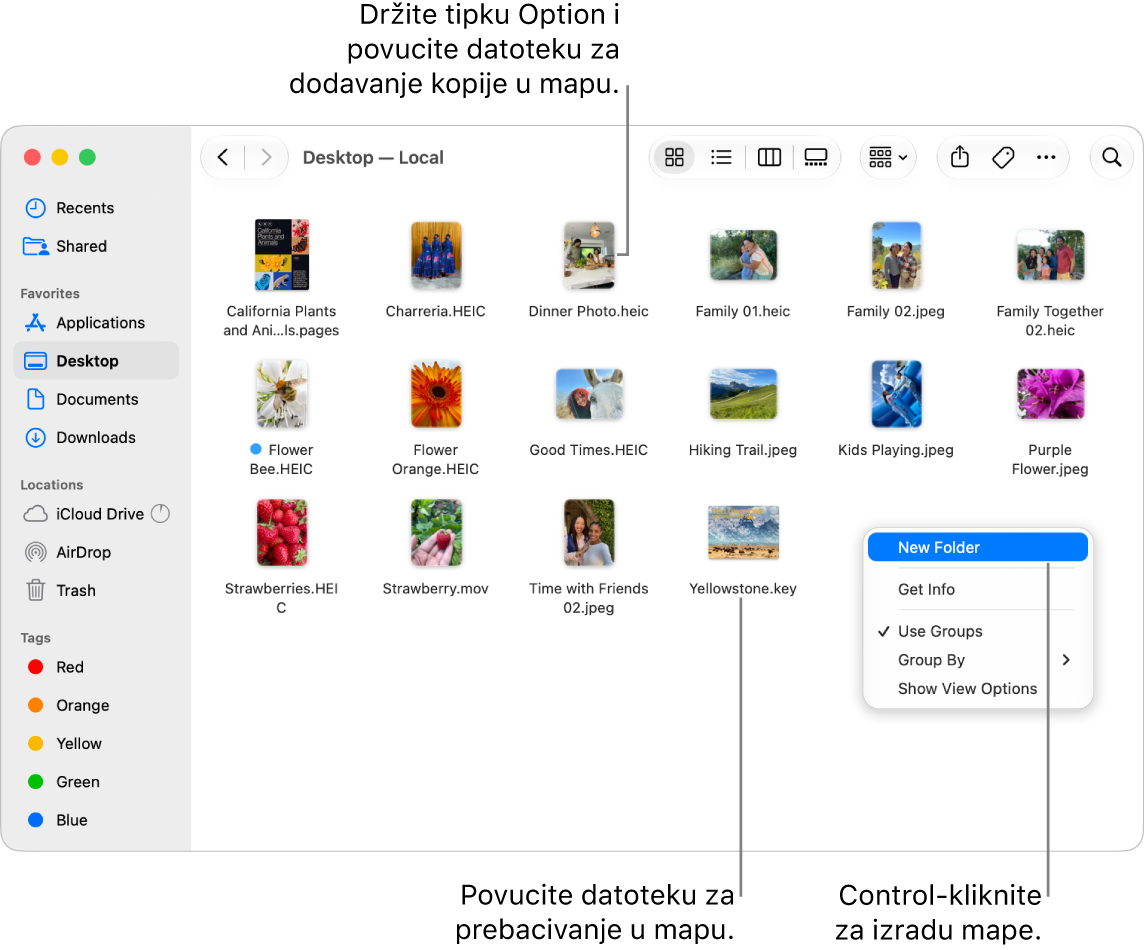Maximize the Finder window with green button
Image resolution: width=1144 pixels, height=950 pixels.
click(88, 157)
